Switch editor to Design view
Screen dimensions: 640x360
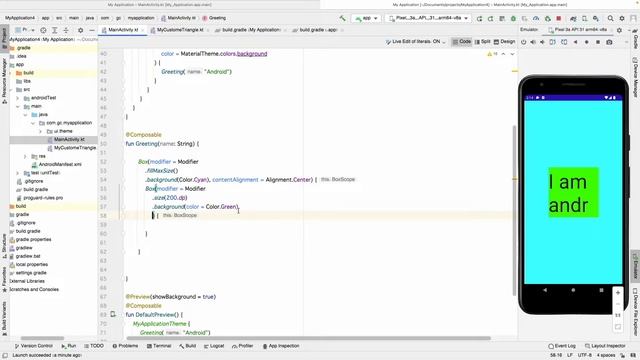(504, 42)
